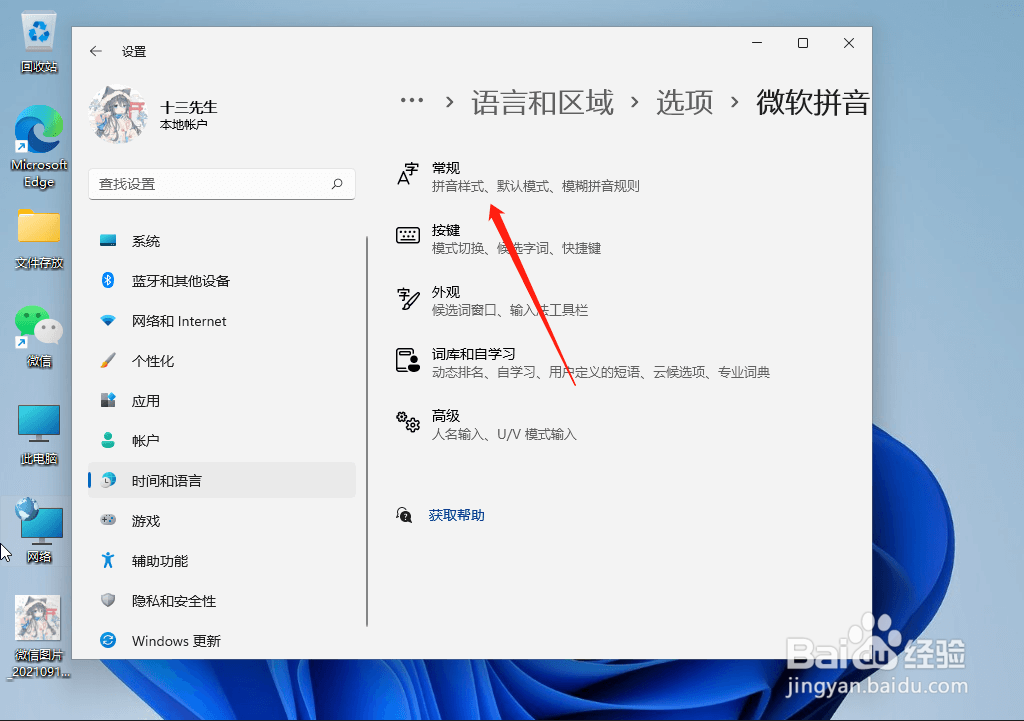This screenshot has width=1024, height=721.
Task: Select the 微信 WeChat desktop shortcut
Action: [x=39, y=336]
